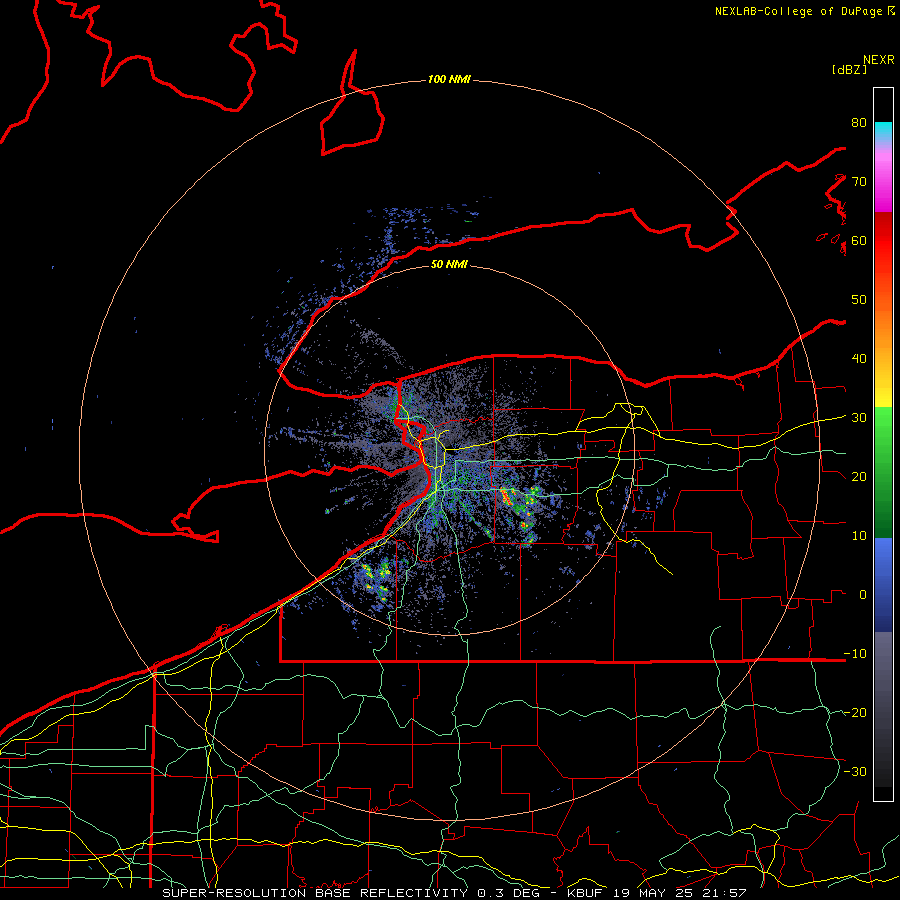Click the 50 NMI range ring label
Screen dimensions: 900x900
(449, 264)
